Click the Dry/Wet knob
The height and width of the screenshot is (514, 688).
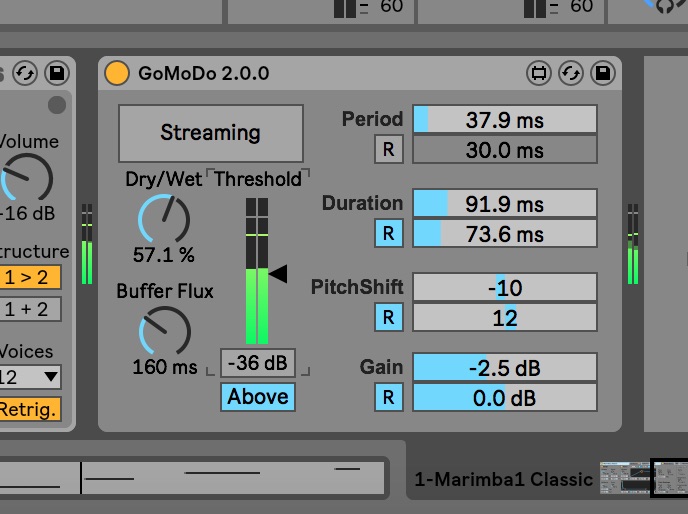pos(162,218)
